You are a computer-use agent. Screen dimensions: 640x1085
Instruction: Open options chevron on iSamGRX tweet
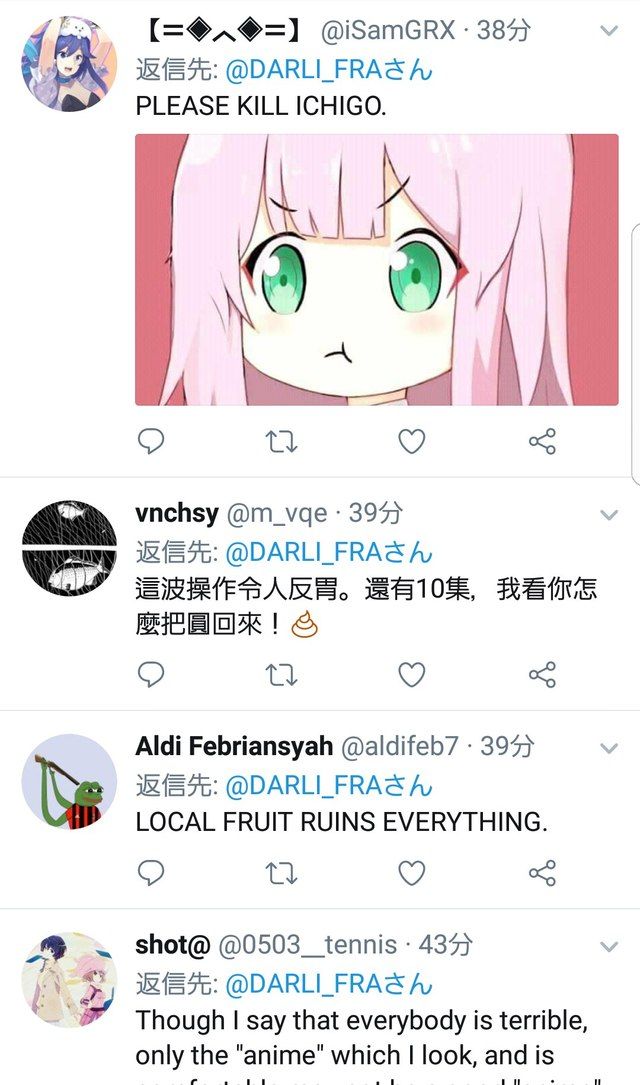point(609,30)
